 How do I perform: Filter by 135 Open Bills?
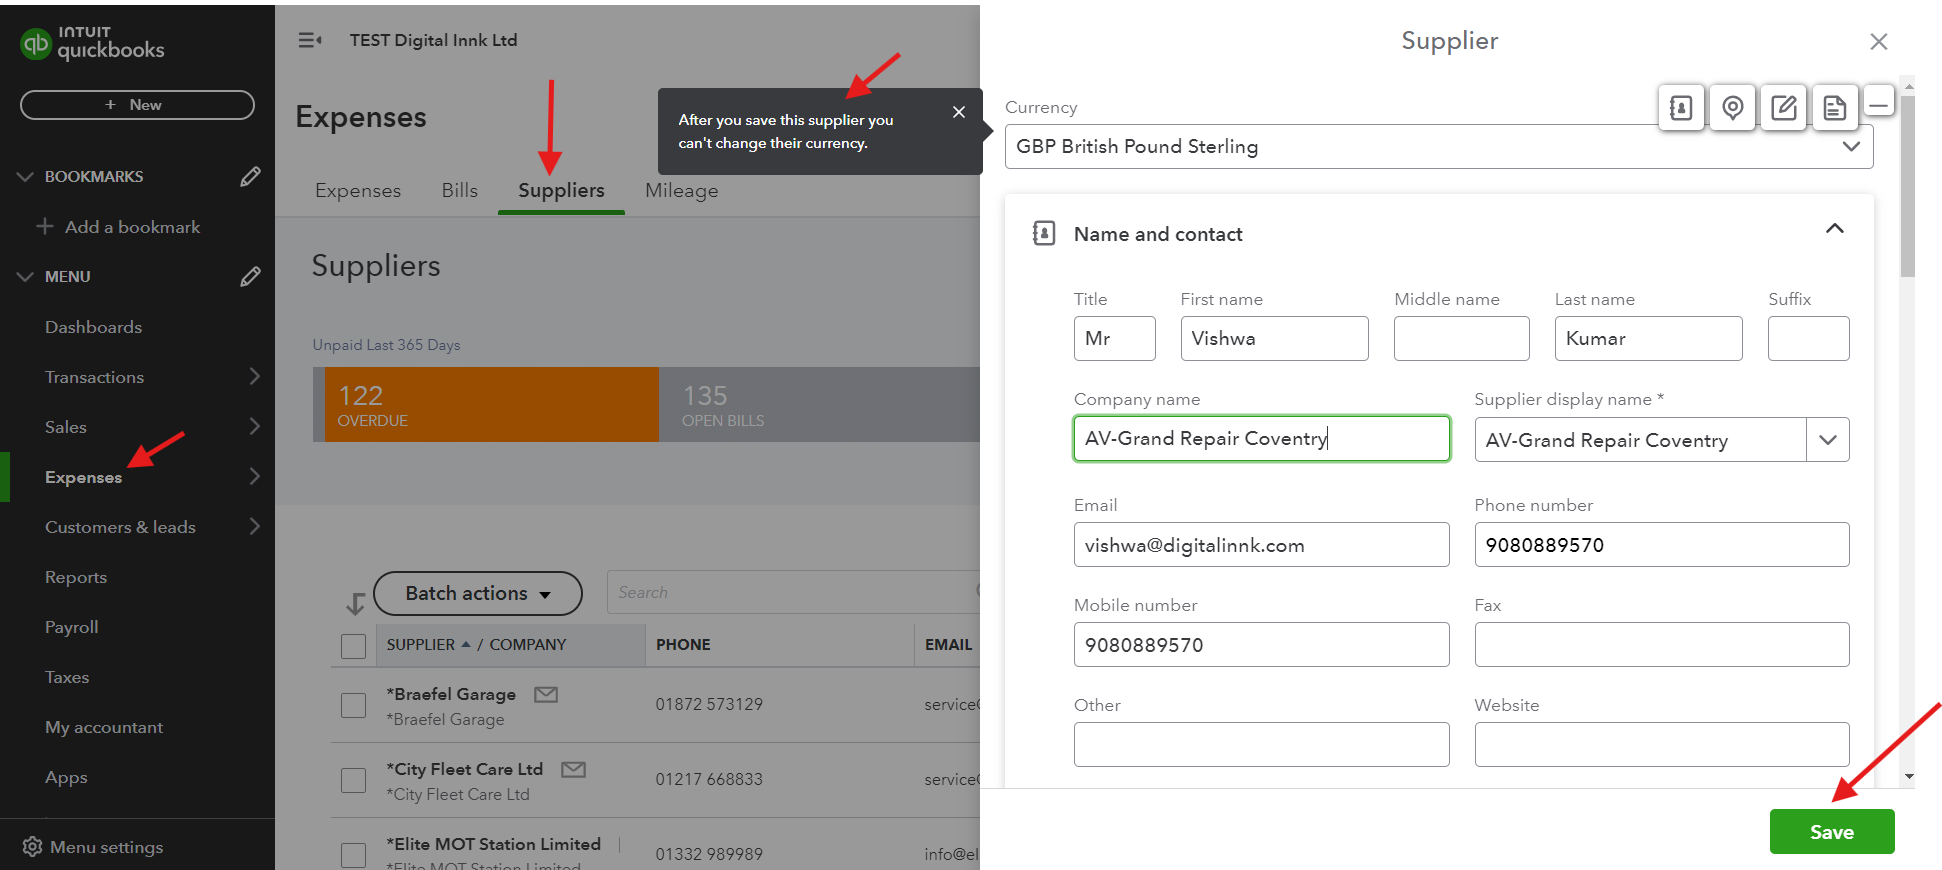tap(820, 404)
